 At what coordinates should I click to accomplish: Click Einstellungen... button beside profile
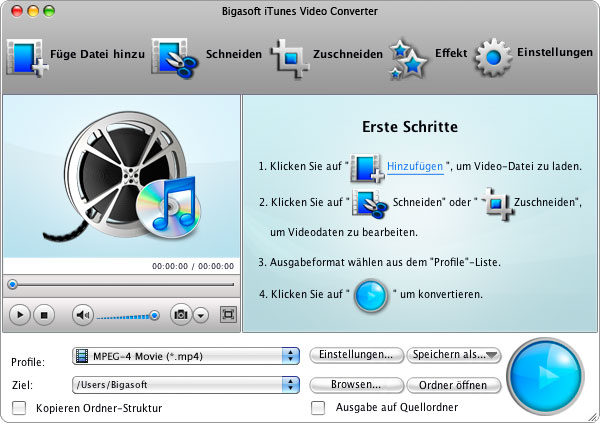click(356, 354)
